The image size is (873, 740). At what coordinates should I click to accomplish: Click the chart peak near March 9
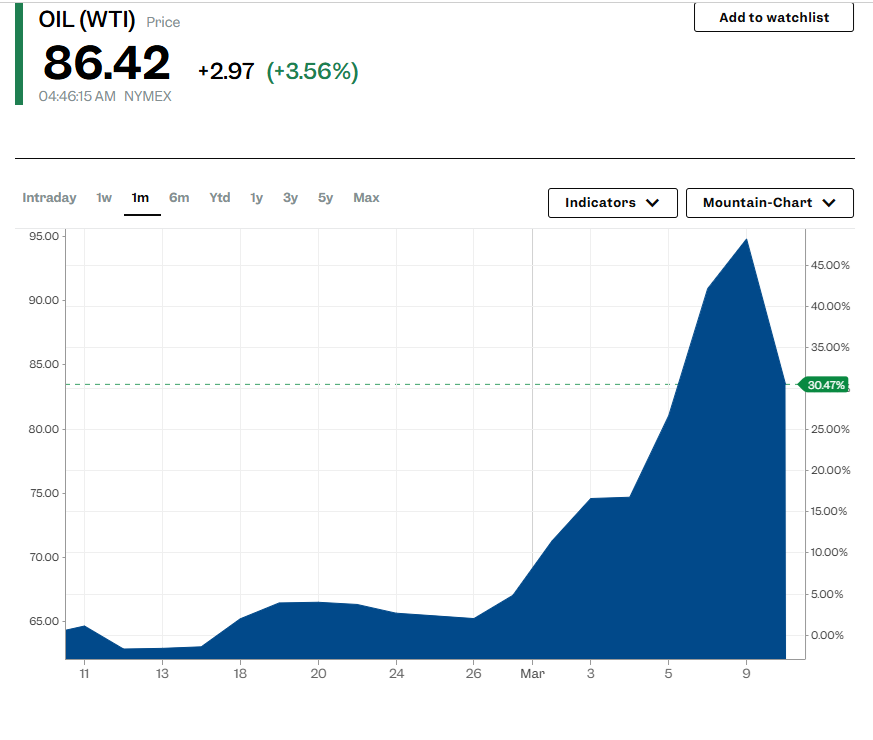[744, 241]
